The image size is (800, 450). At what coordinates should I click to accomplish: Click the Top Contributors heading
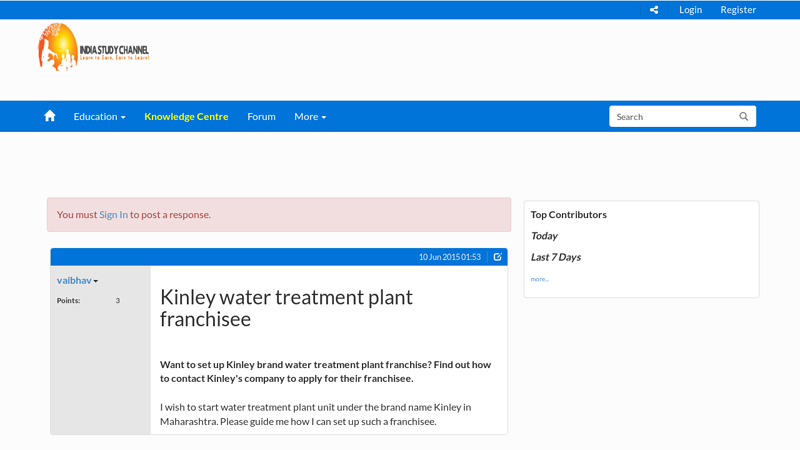pyautogui.click(x=568, y=215)
